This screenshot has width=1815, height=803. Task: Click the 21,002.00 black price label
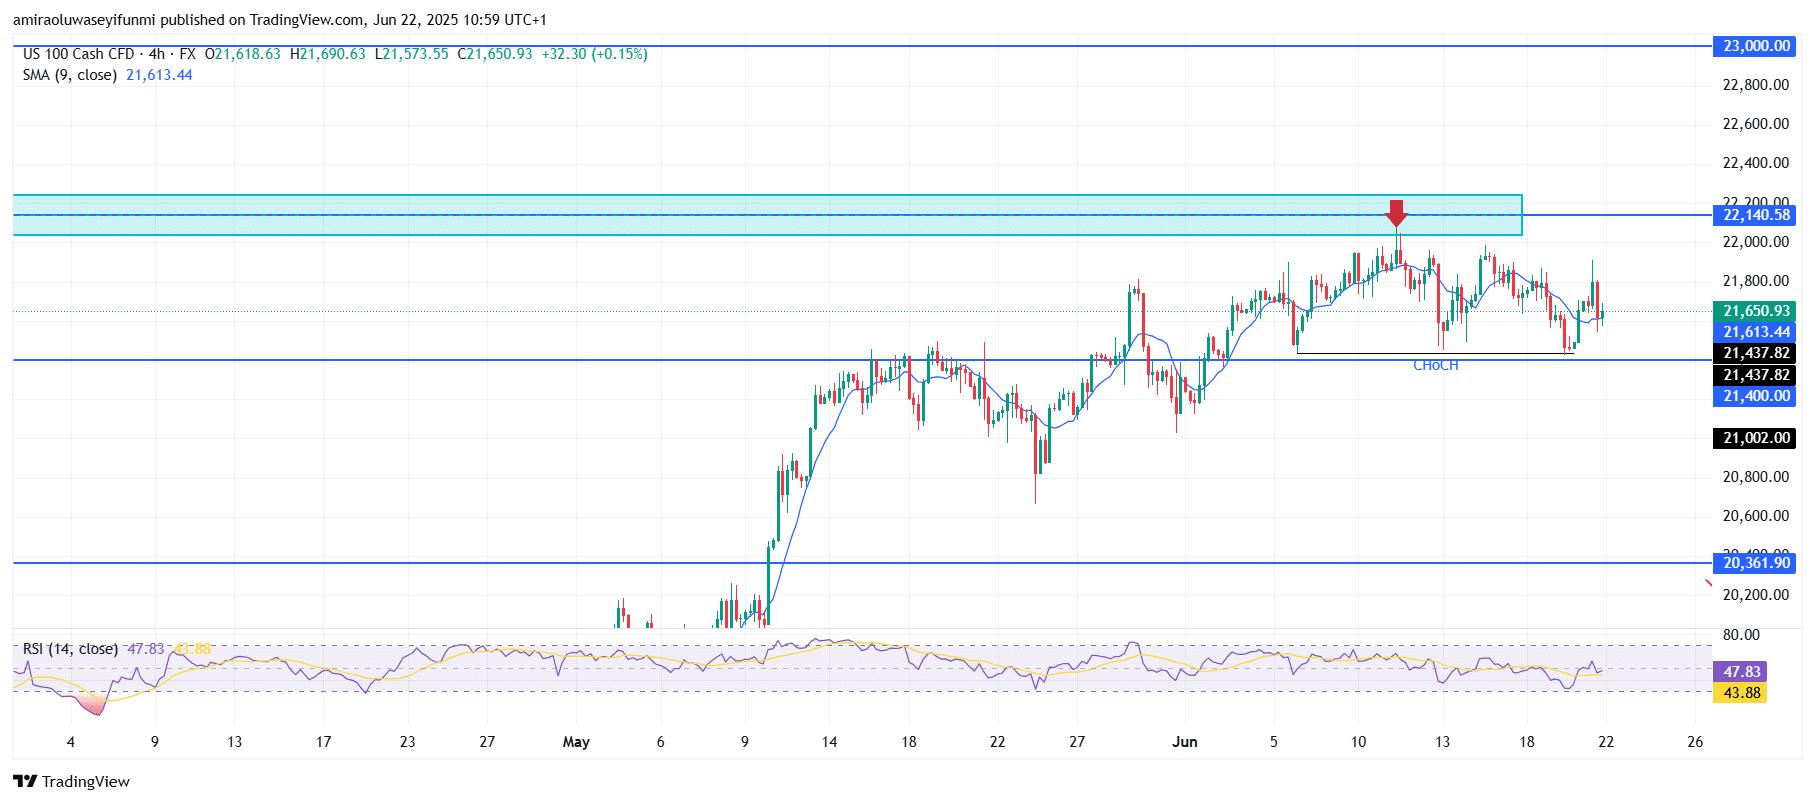pos(1756,438)
